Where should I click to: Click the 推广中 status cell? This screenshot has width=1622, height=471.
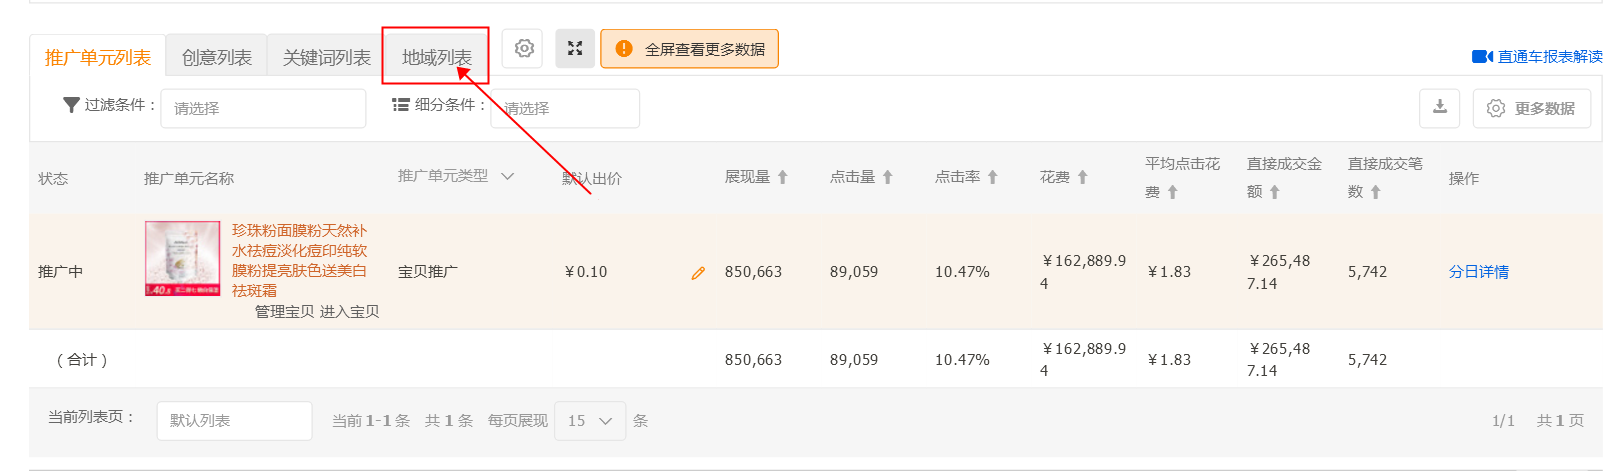point(61,272)
